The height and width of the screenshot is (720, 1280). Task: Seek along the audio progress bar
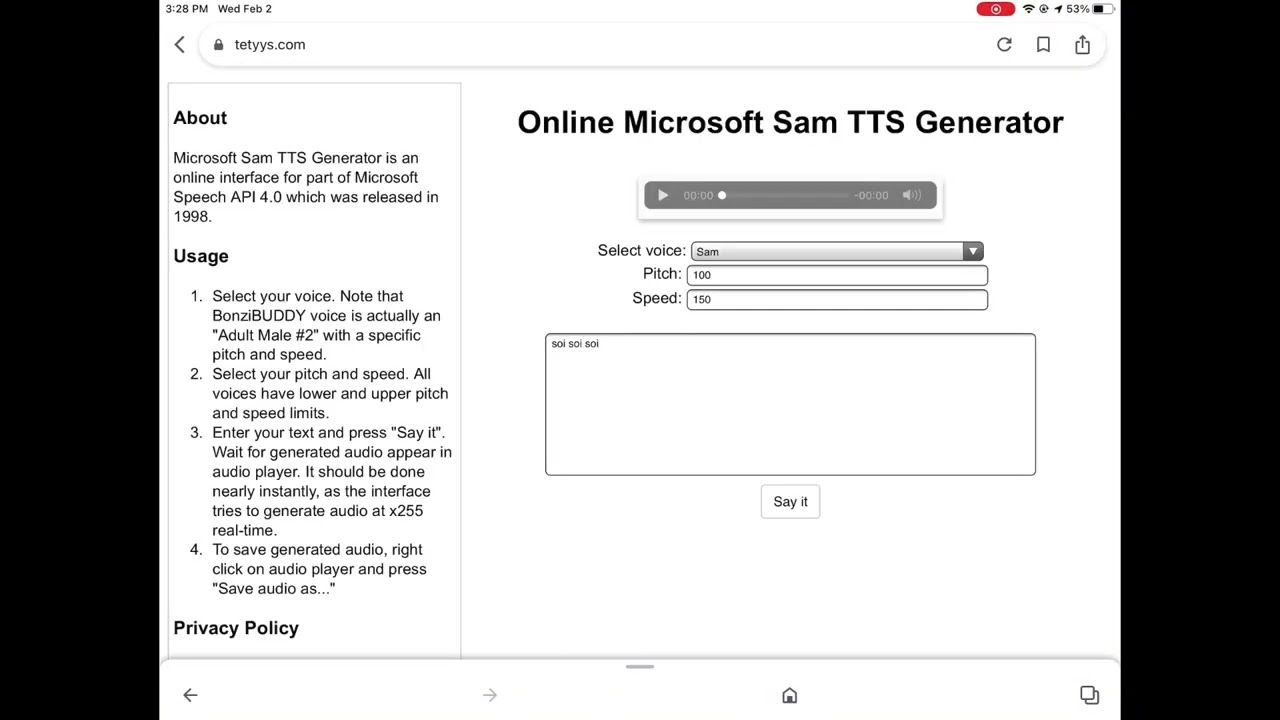click(x=784, y=196)
